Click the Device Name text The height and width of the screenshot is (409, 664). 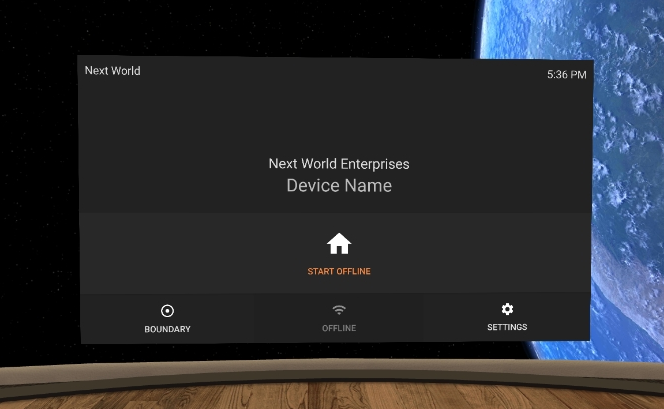339,185
